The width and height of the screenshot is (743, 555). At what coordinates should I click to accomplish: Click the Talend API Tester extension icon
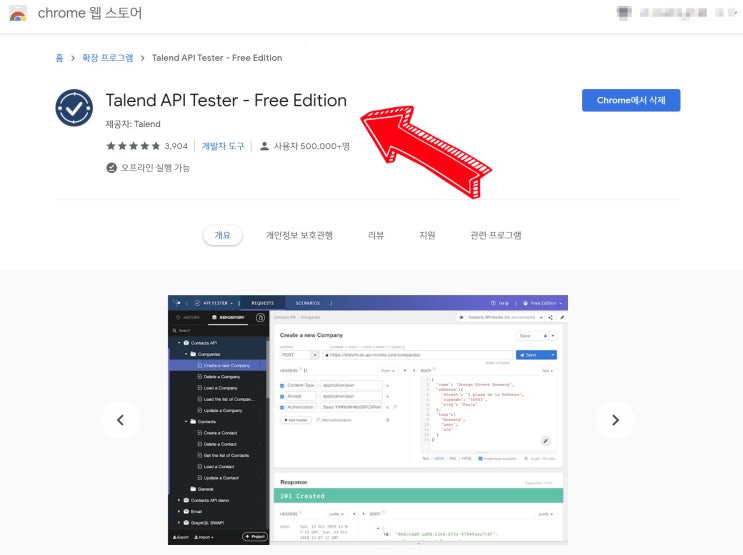(74, 108)
